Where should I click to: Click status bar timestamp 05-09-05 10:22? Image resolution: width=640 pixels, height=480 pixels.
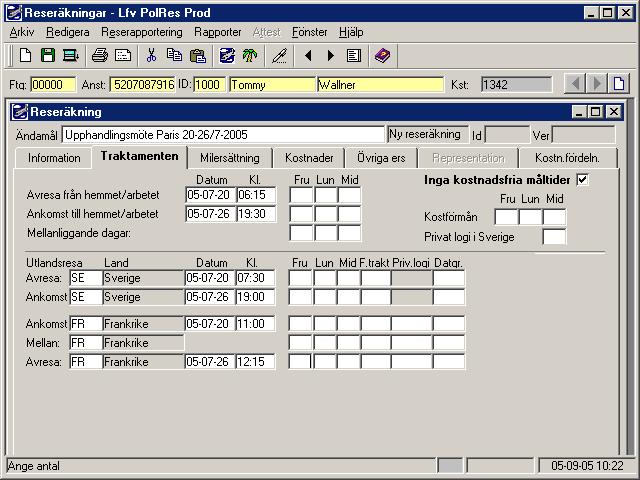[x=587, y=466]
